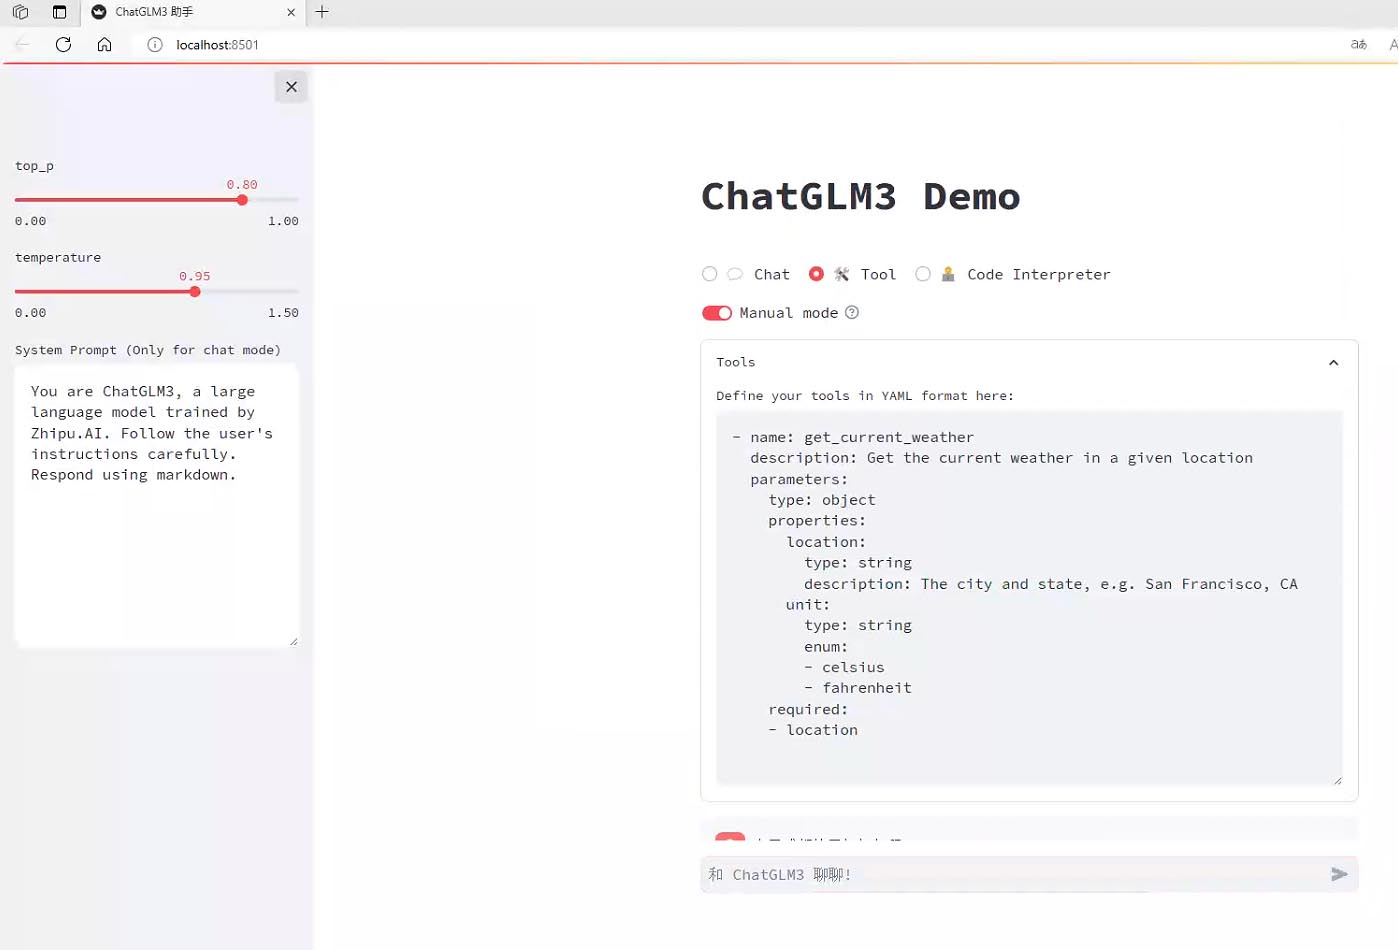Viewport: 1398px width, 950px height.
Task: Send the chat message with arrow icon
Action: point(1339,874)
